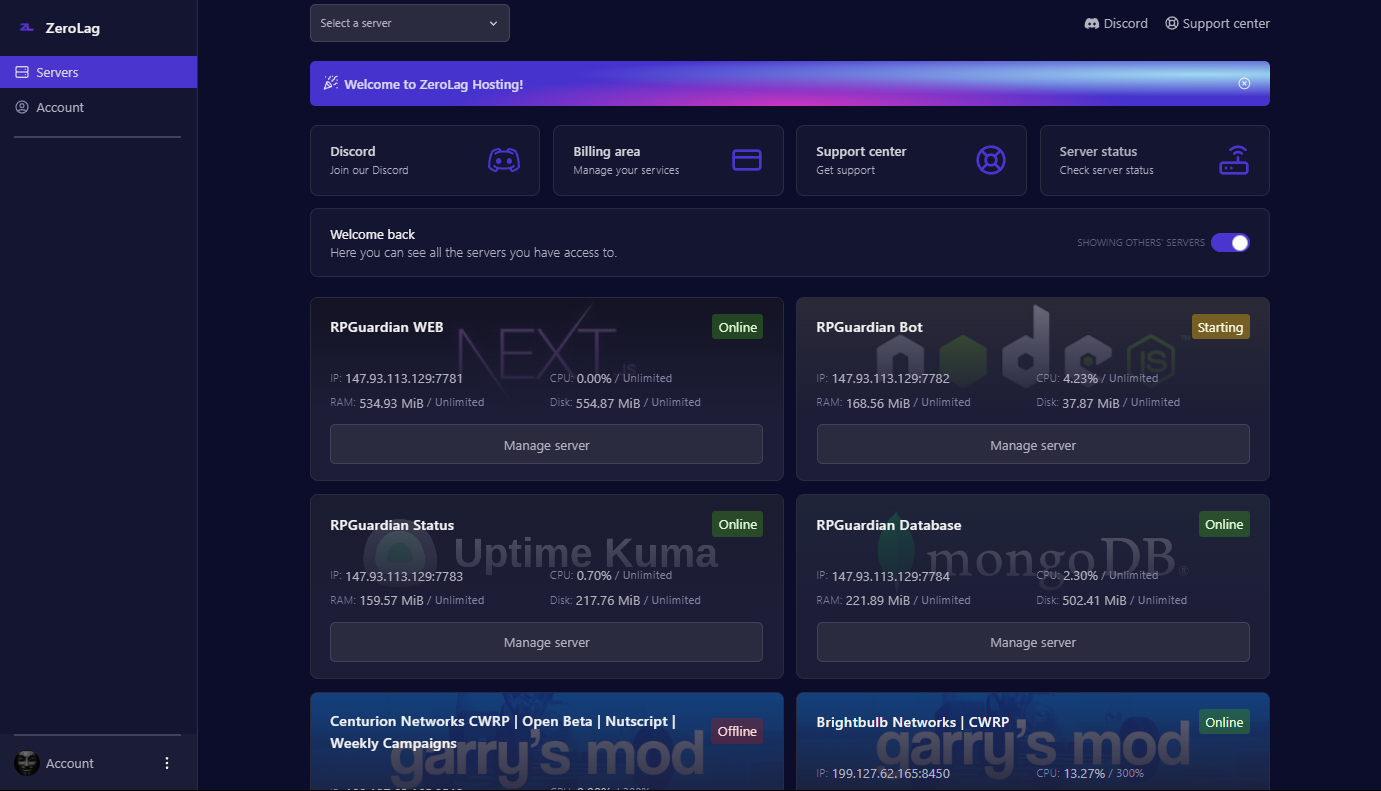Click RPGuardian WEB server title
Image resolution: width=1381 pixels, height=791 pixels.
[x=387, y=327]
